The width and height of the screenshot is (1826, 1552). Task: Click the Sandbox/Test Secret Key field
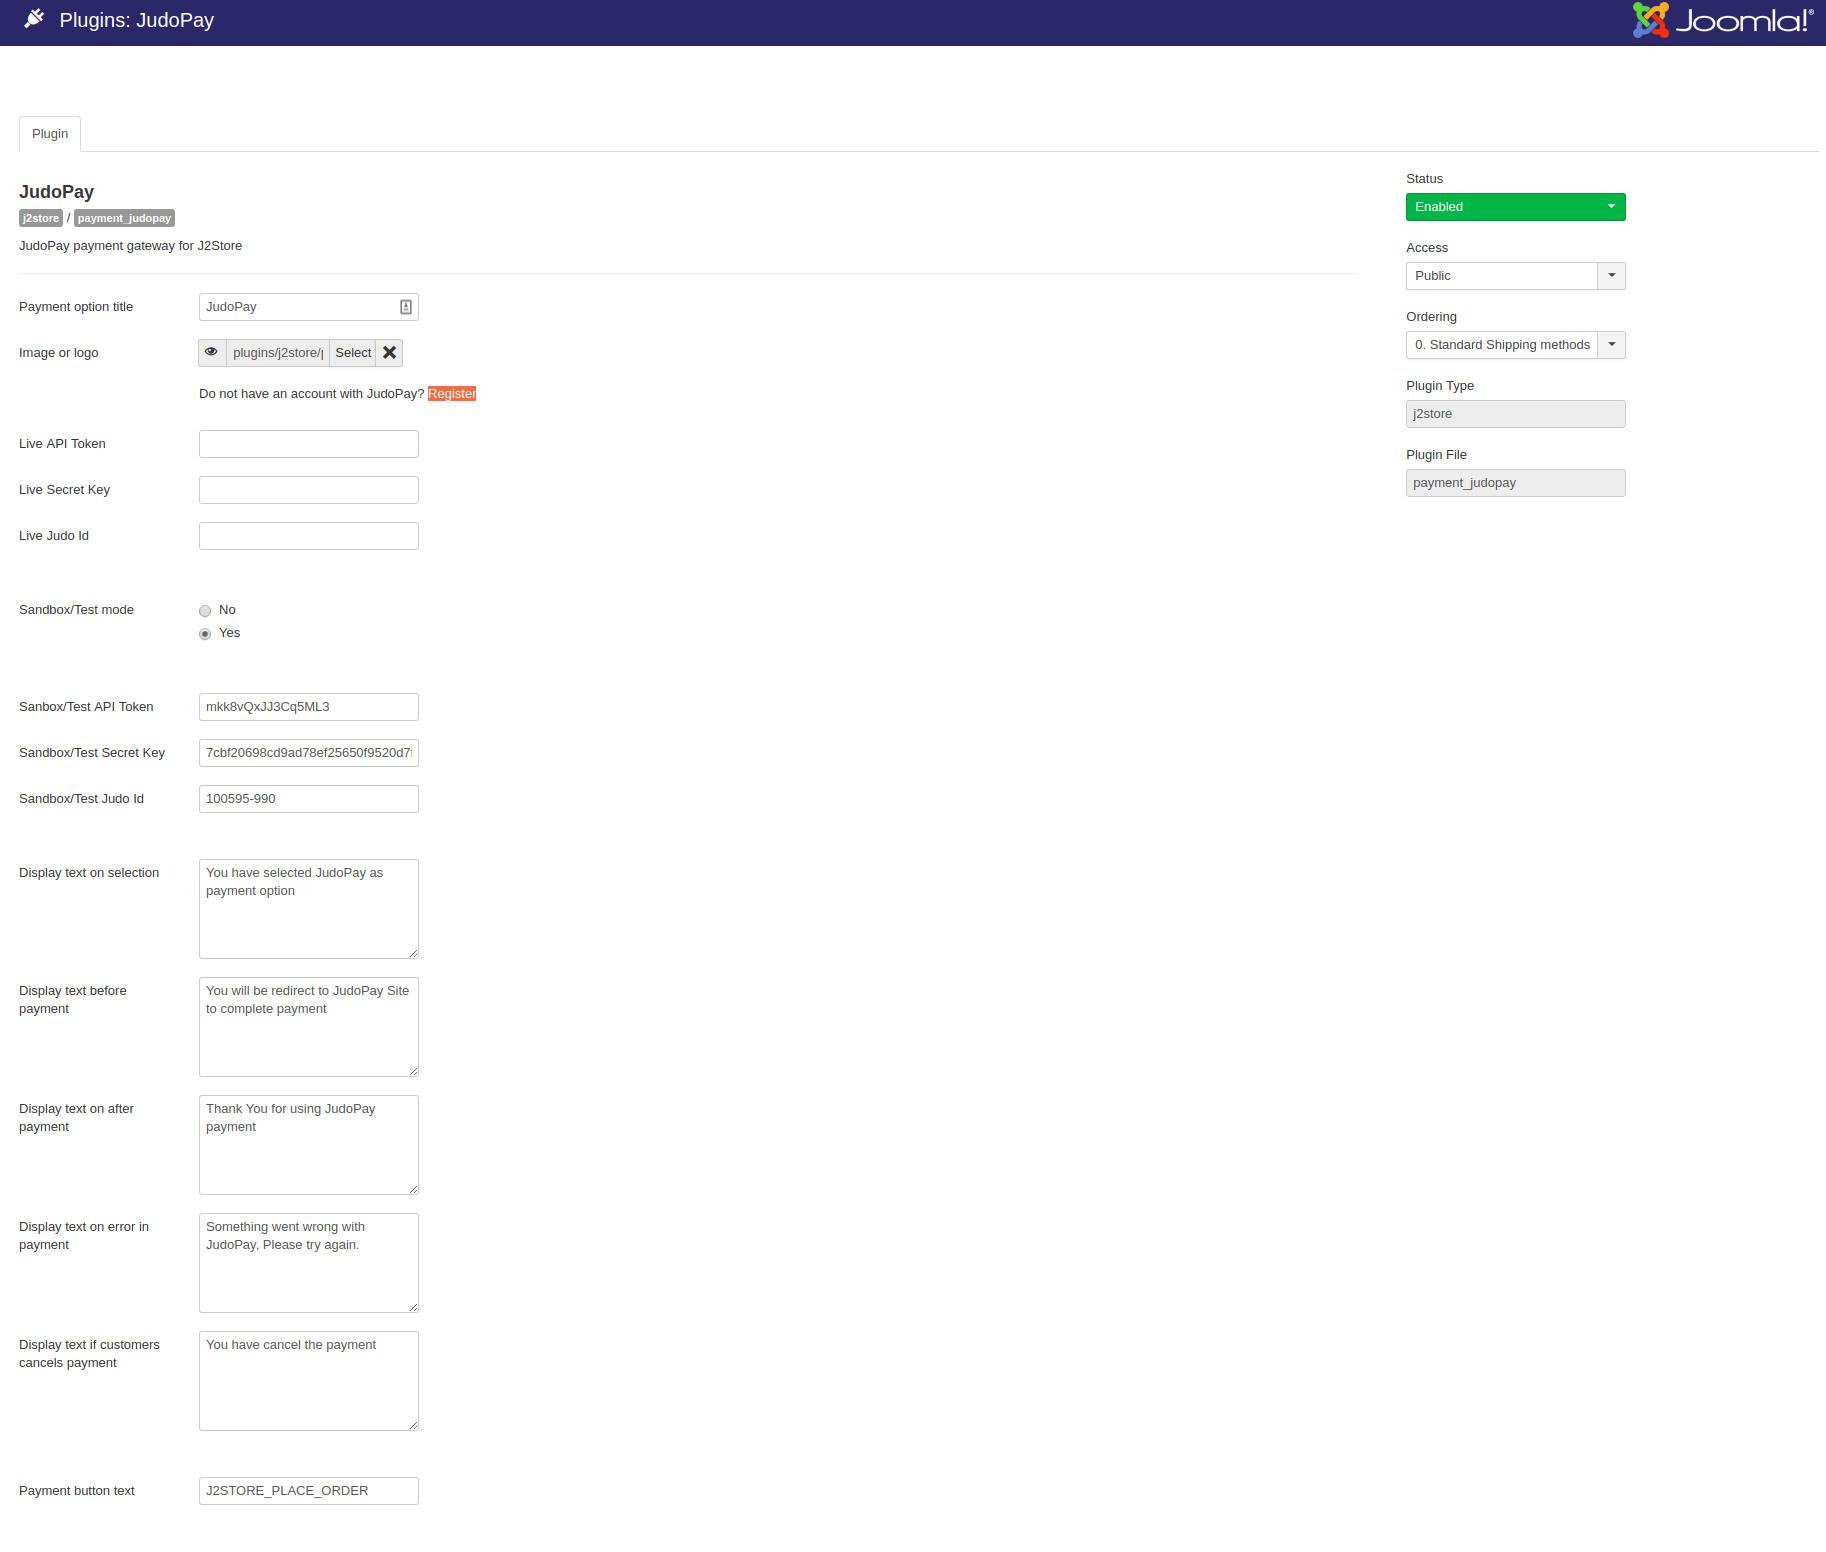(x=309, y=753)
